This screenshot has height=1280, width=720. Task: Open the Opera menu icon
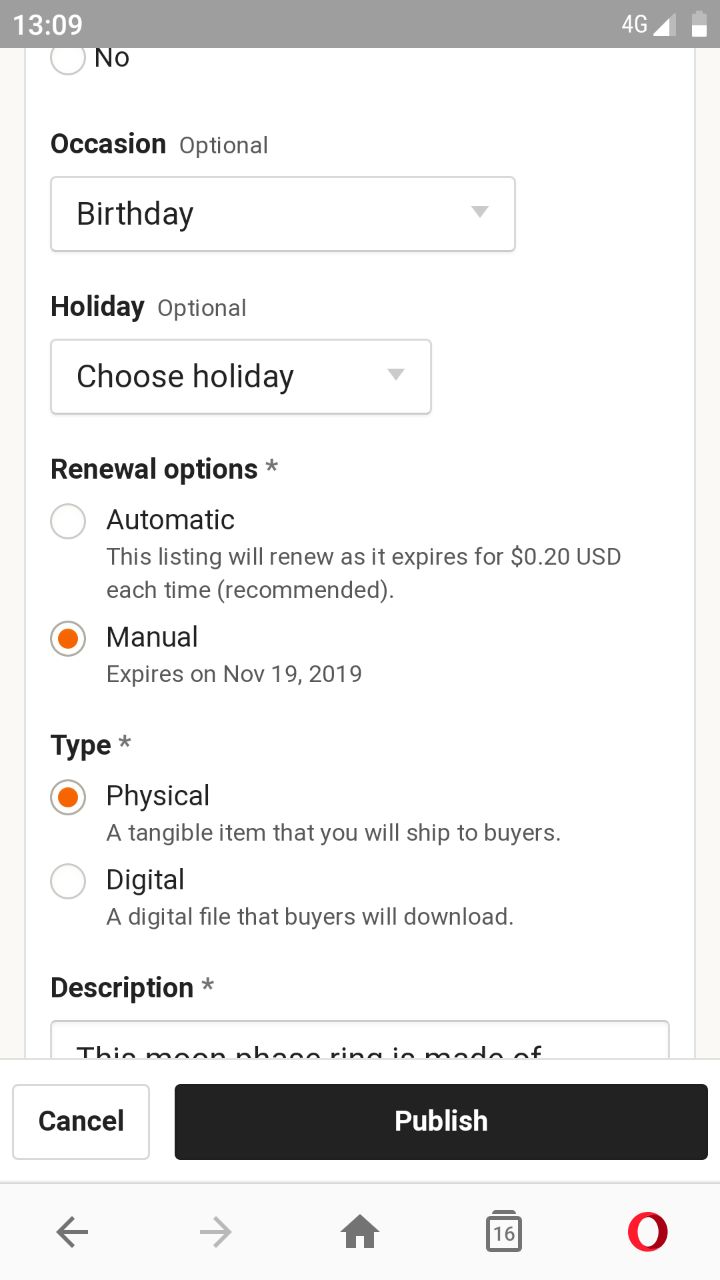[x=647, y=1232]
